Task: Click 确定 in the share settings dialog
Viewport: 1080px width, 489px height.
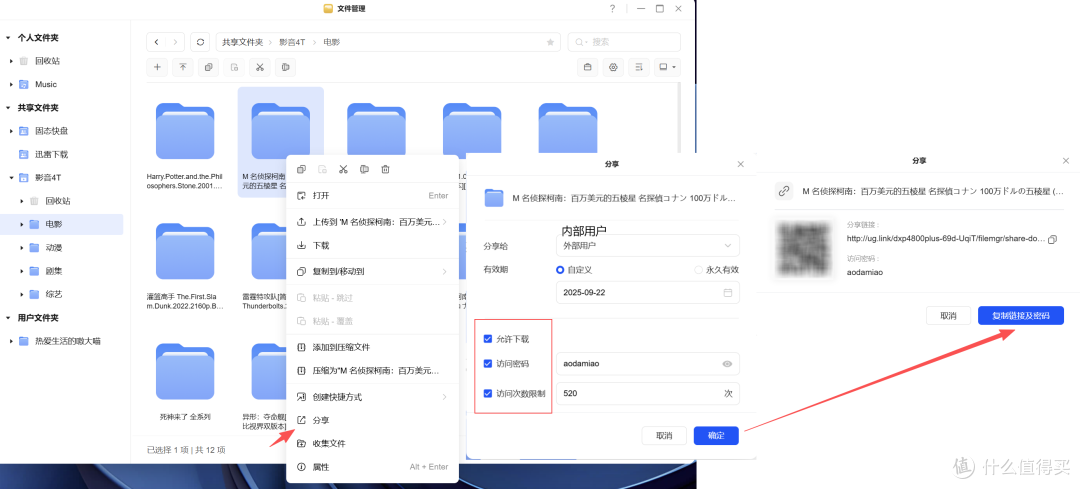Action: (x=716, y=435)
